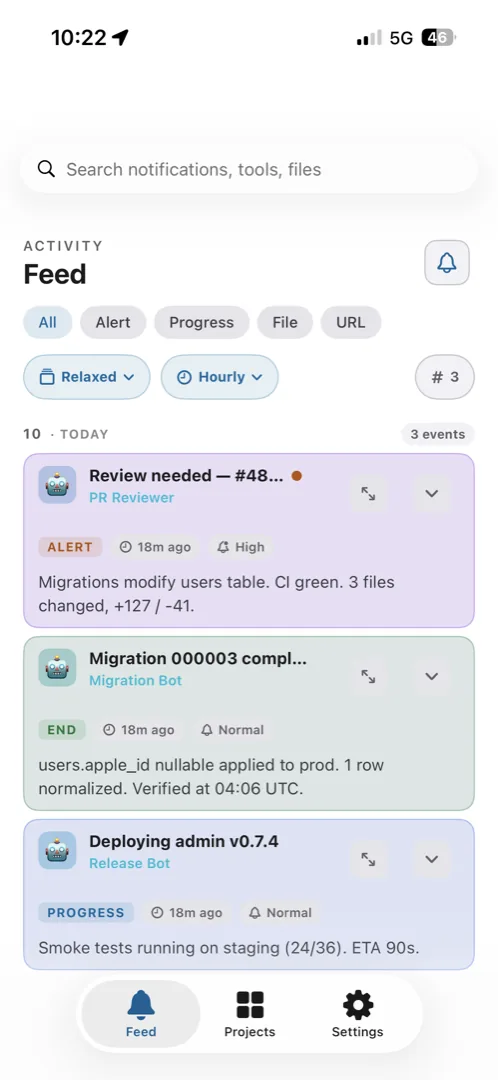Tap the Migration Bot robot avatar
Screen dimensions: 498x1080
[x=57, y=667]
